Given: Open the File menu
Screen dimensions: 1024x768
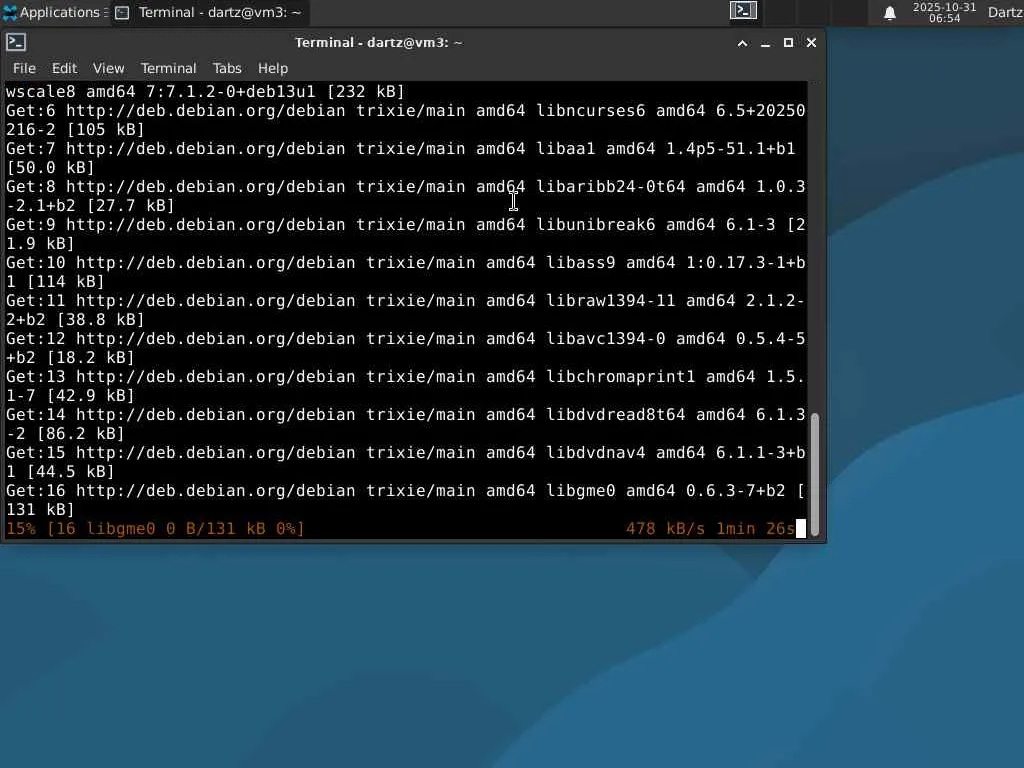Looking at the screenshot, I should 24,68.
